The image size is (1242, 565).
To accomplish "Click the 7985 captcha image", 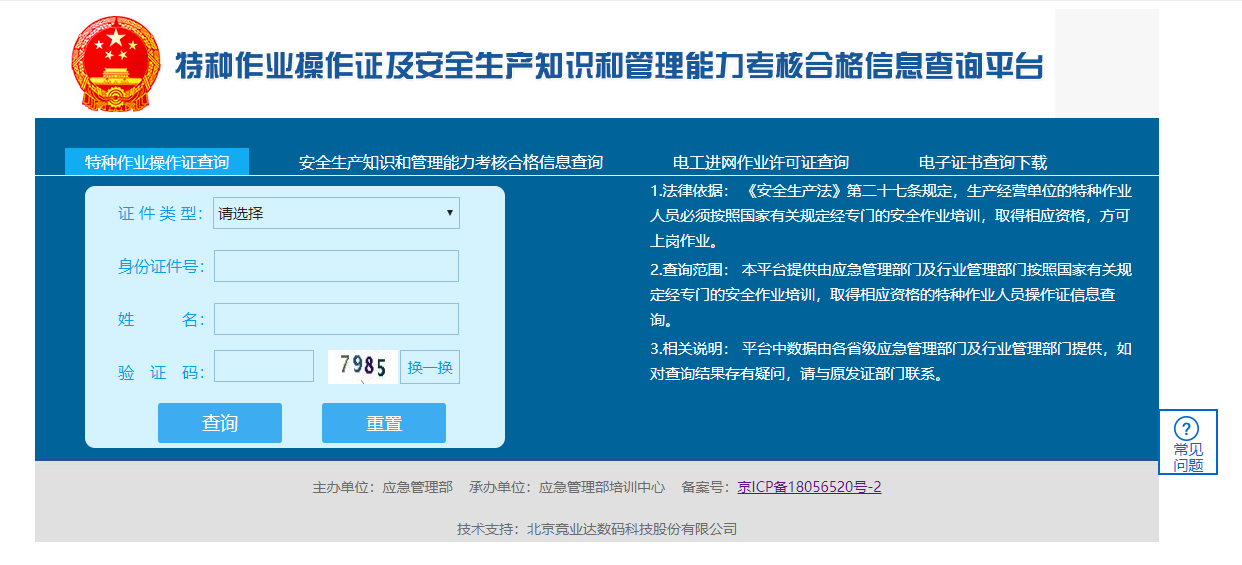I will (363, 367).
